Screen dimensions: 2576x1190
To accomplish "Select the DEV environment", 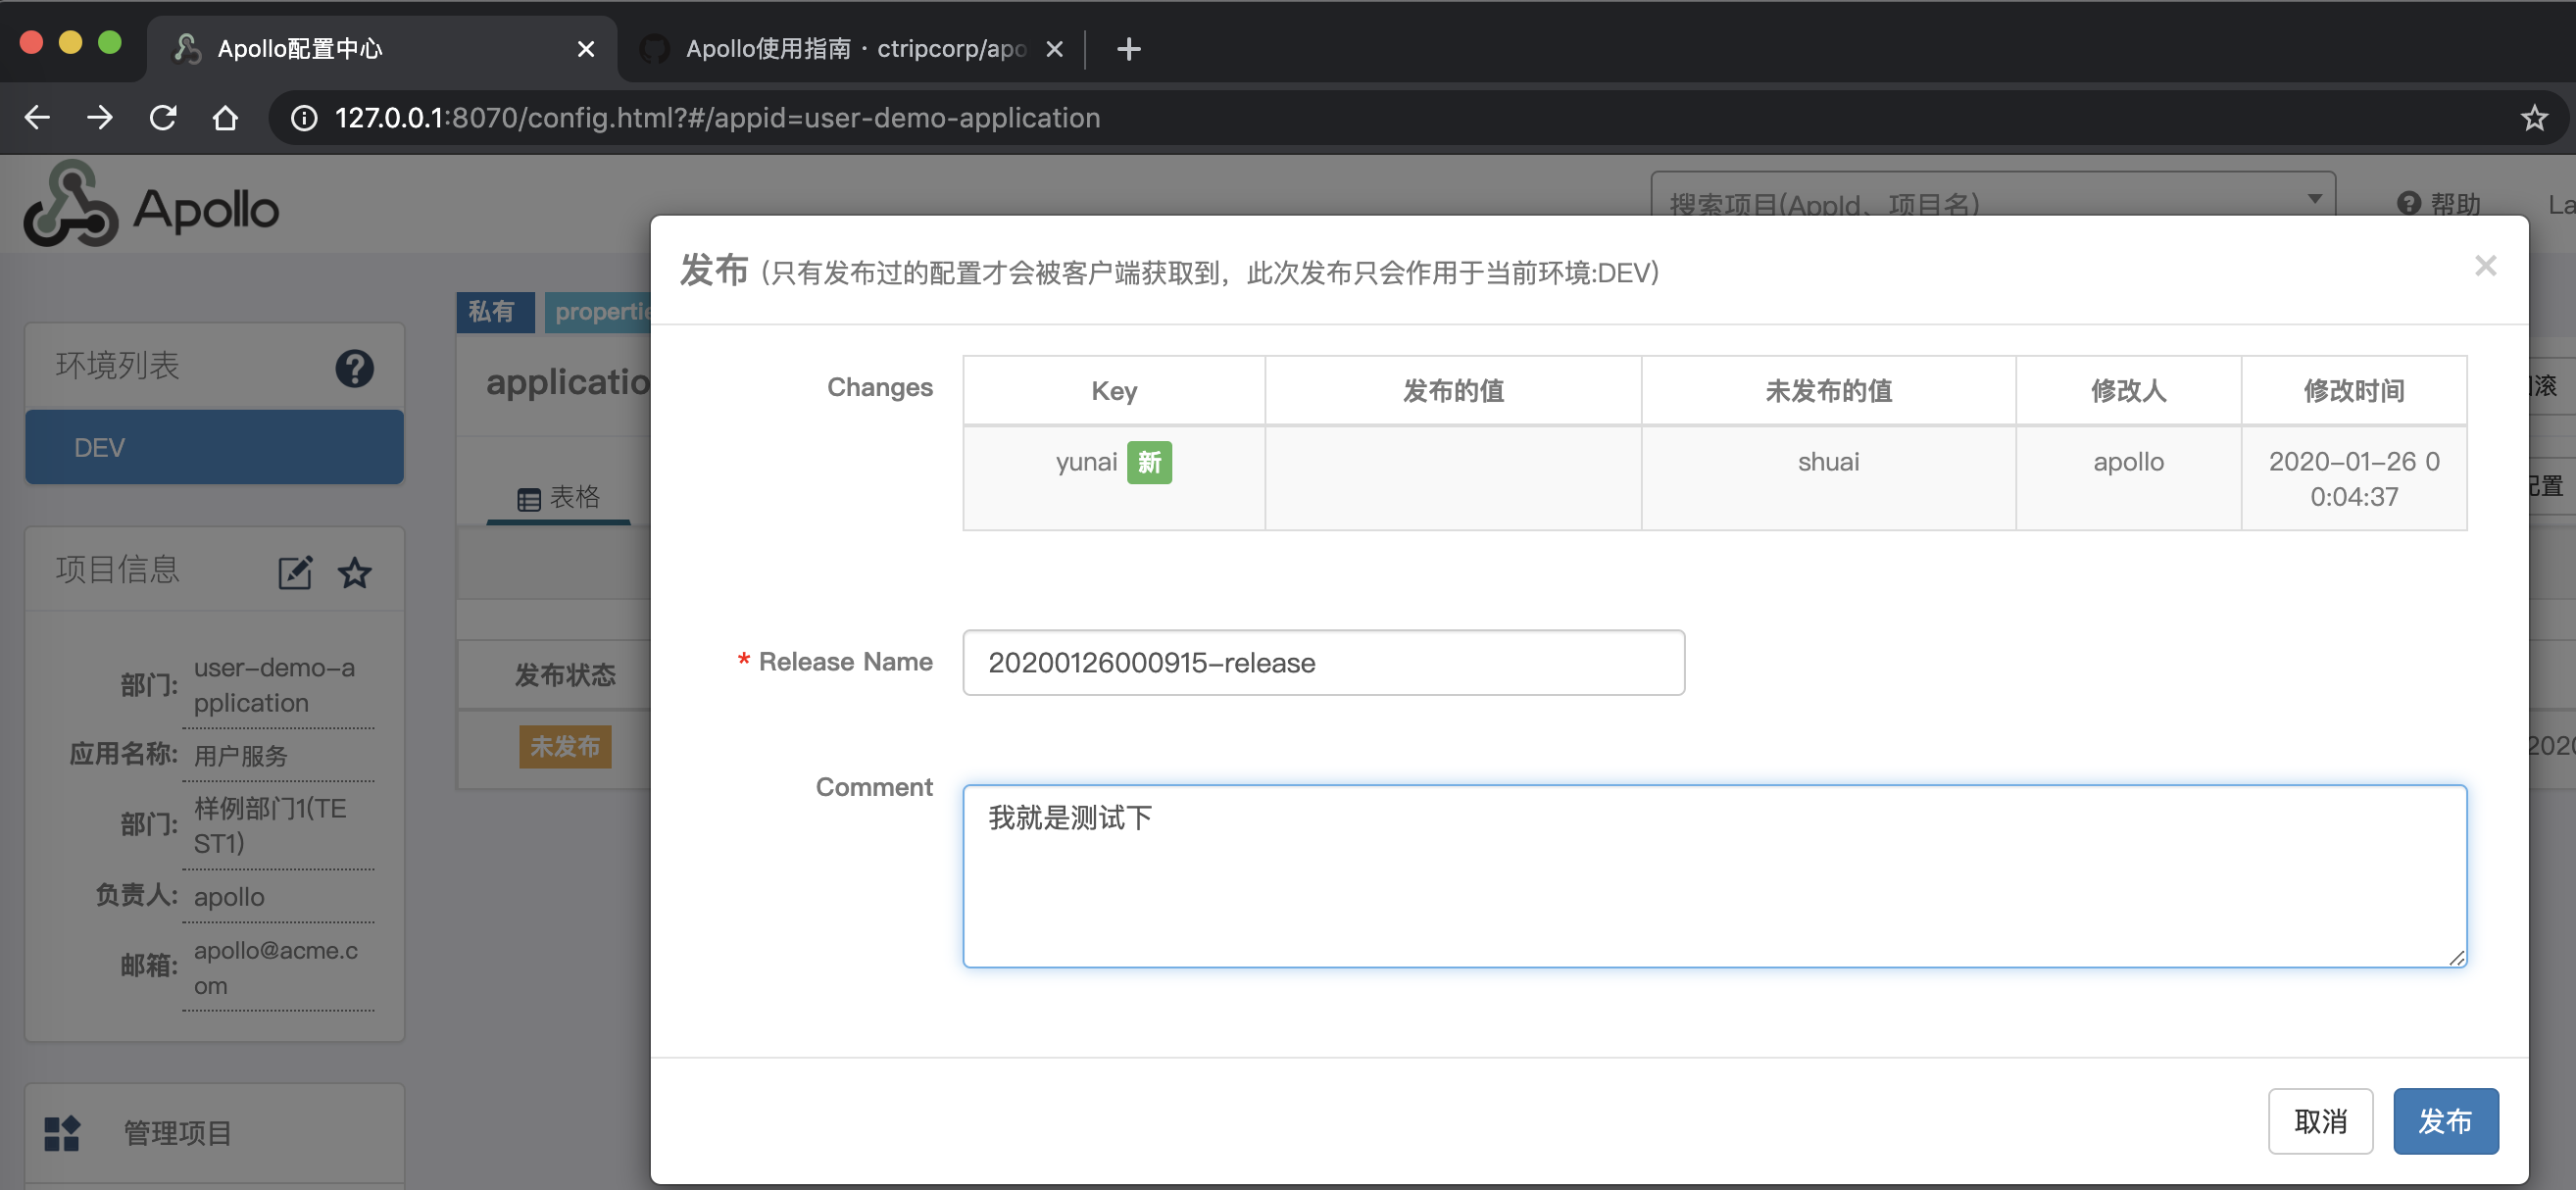I will tap(213, 447).
